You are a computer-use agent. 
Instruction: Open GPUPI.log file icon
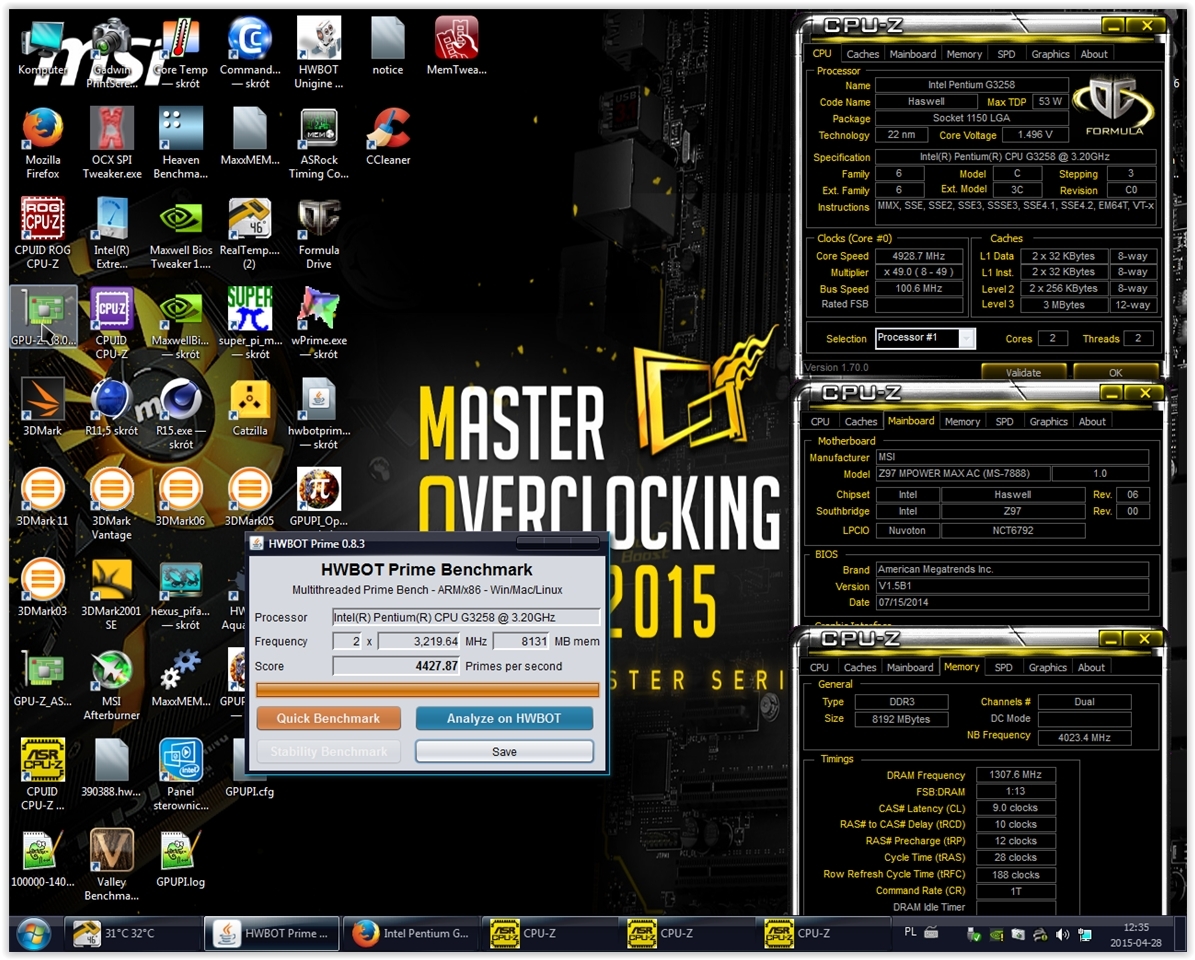click(x=181, y=859)
